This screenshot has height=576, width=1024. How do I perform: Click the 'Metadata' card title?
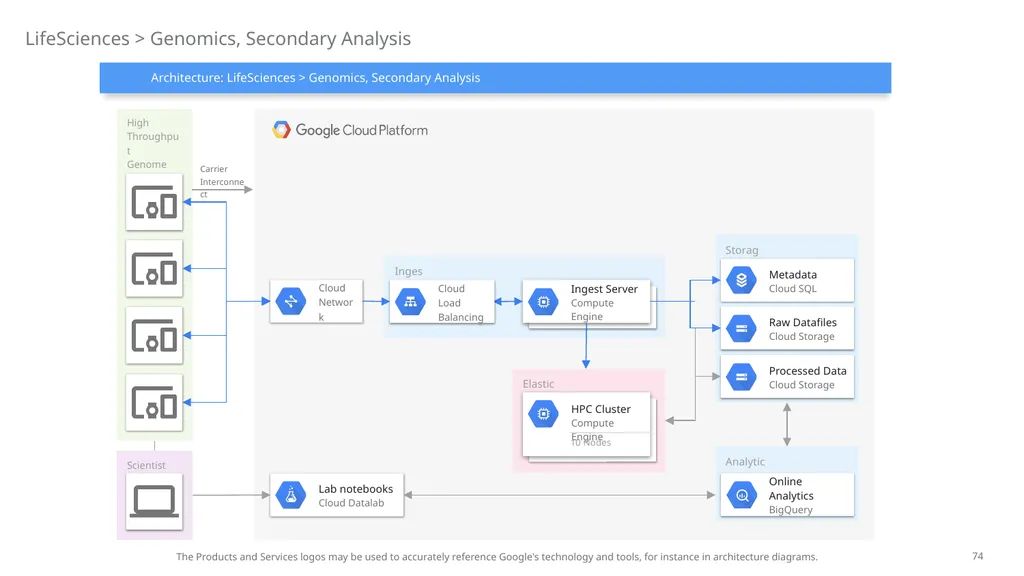(x=793, y=274)
